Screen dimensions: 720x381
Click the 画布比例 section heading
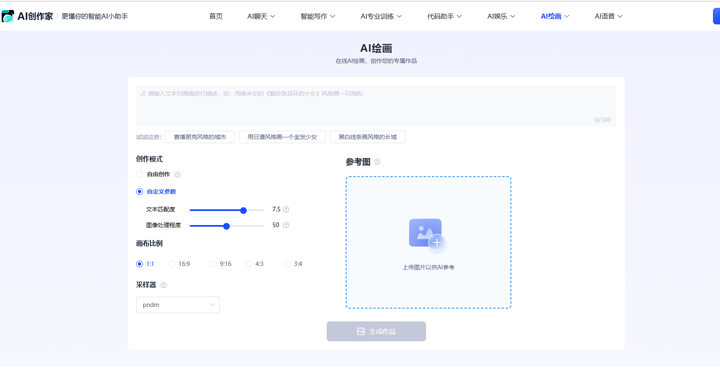(x=149, y=243)
